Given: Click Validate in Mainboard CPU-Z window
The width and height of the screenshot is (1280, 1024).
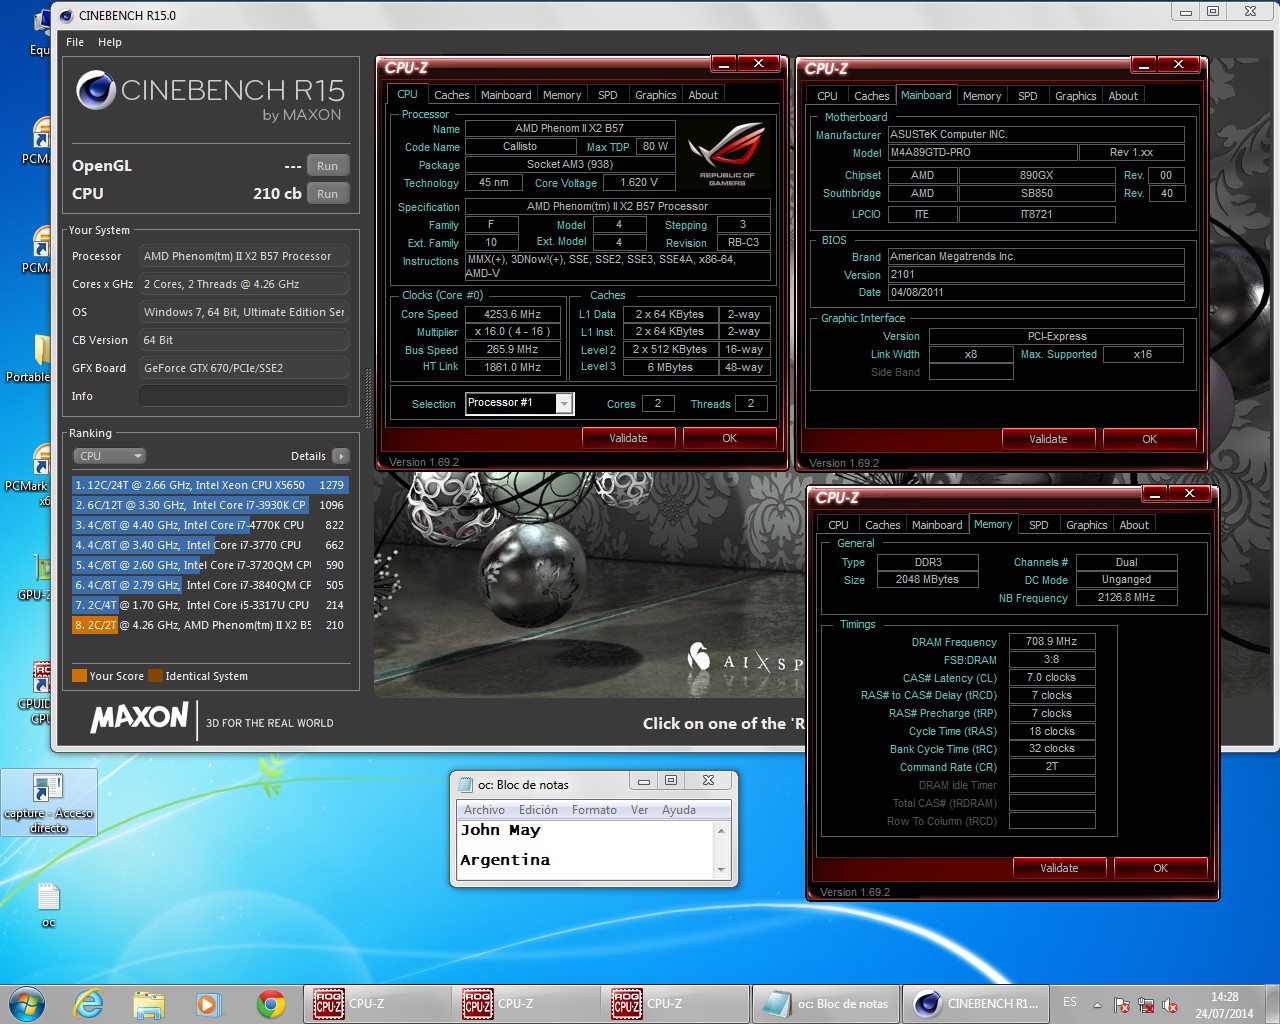Looking at the screenshot, I should 1048,439.
